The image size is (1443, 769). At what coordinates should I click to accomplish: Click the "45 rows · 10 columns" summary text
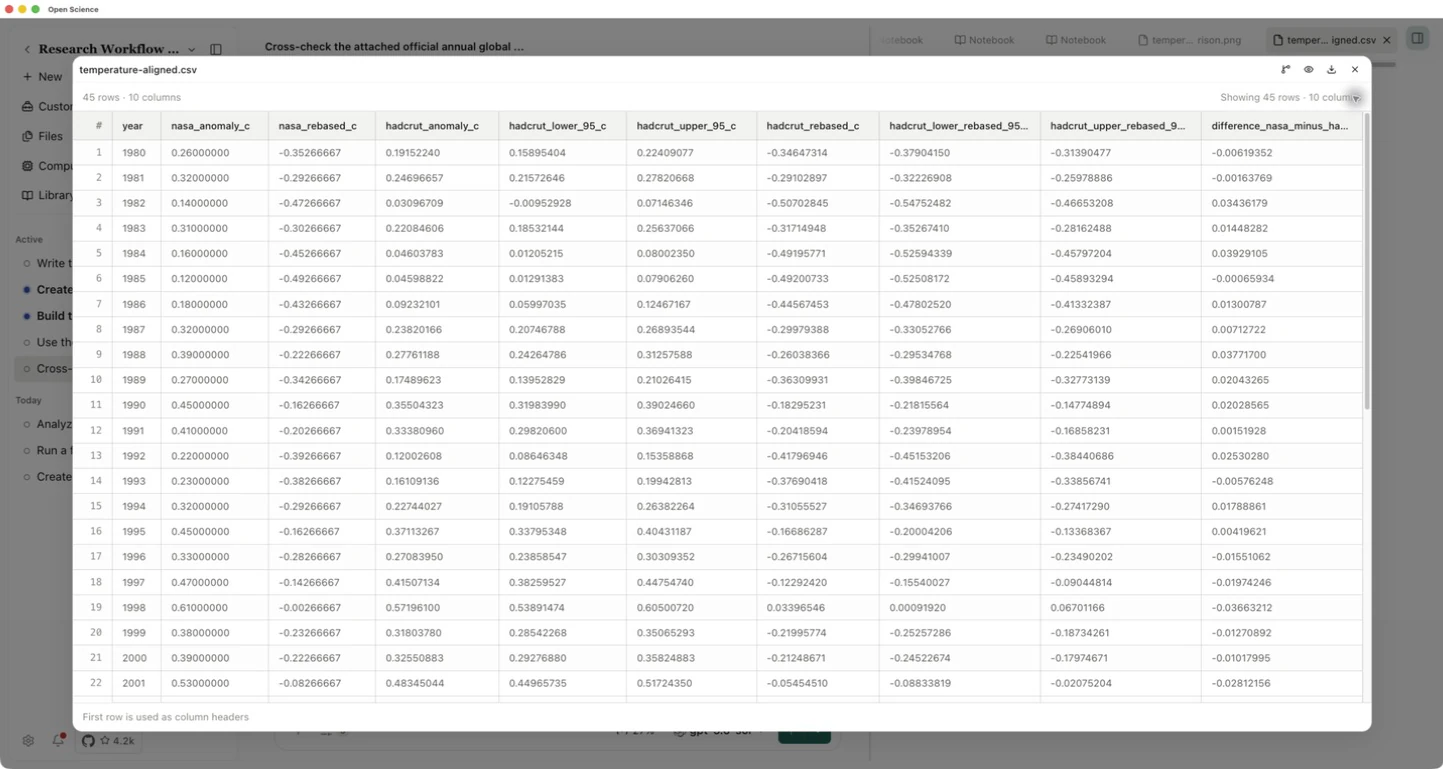132,98
